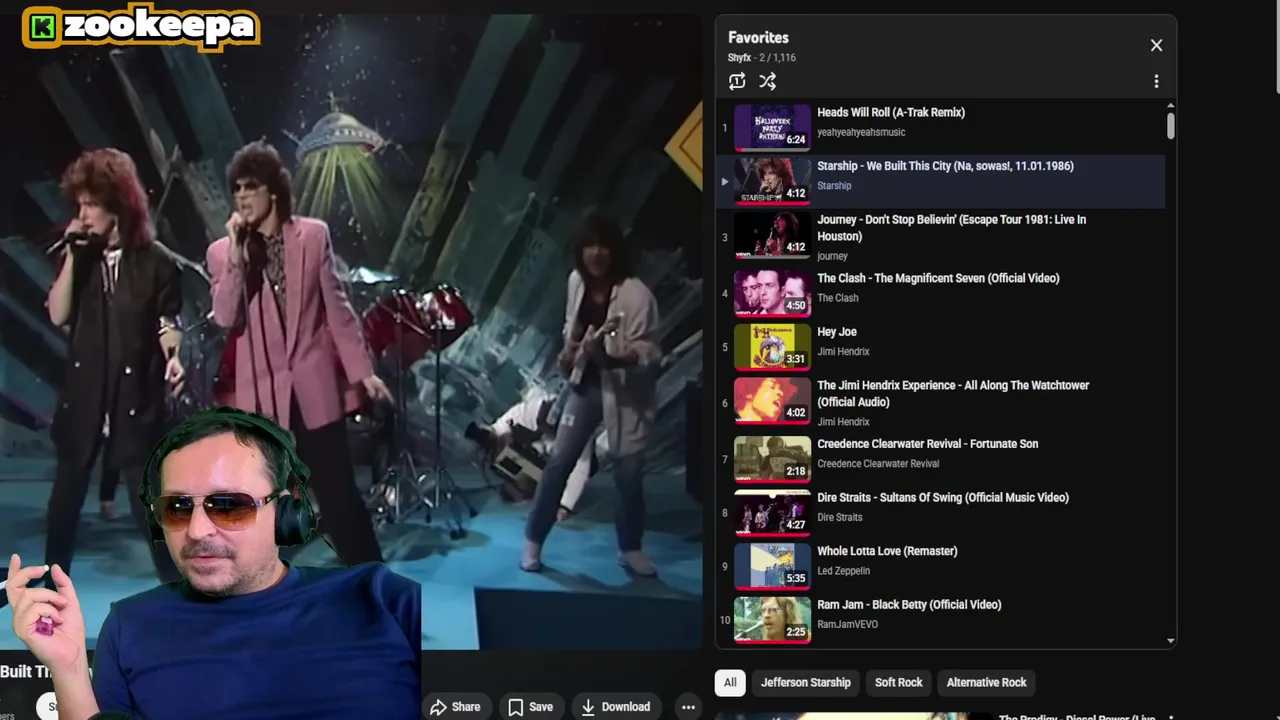Select the Alternative Rock filter chip

click(987, 682)
